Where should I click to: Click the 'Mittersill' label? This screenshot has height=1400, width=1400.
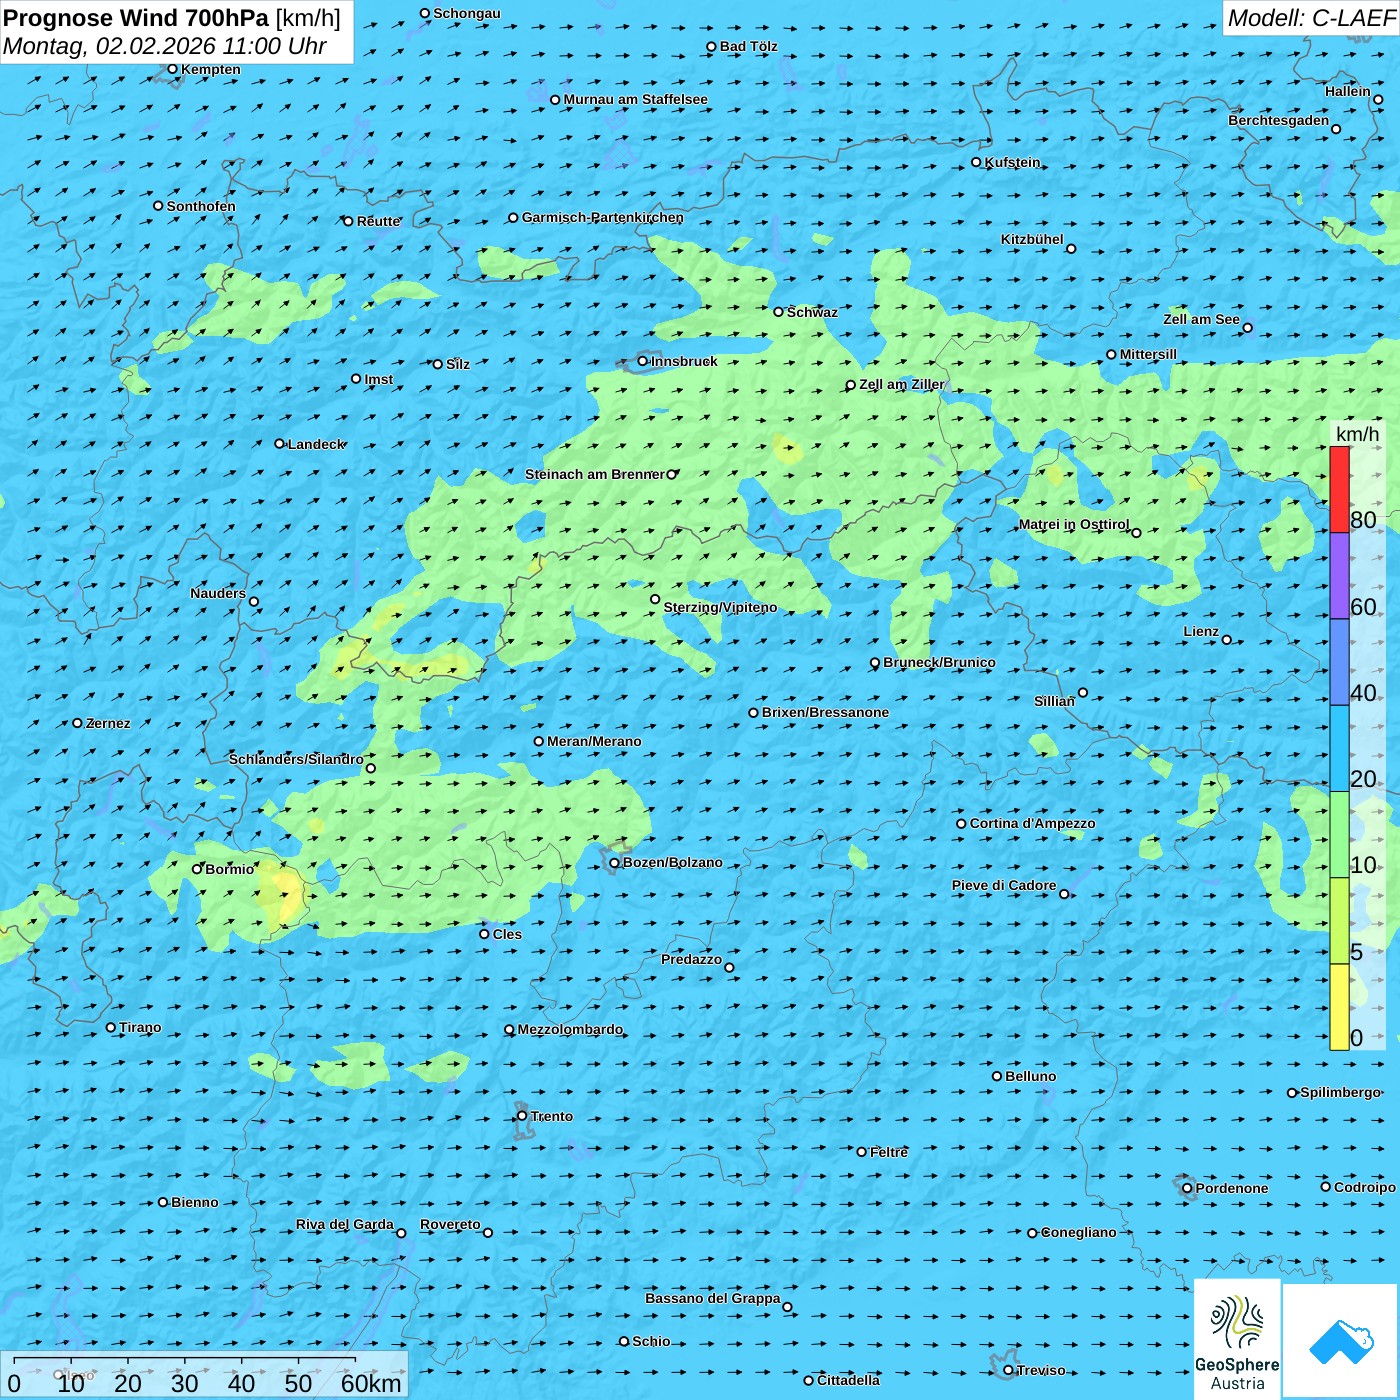pyautogui.click(x=1148, y=354)
